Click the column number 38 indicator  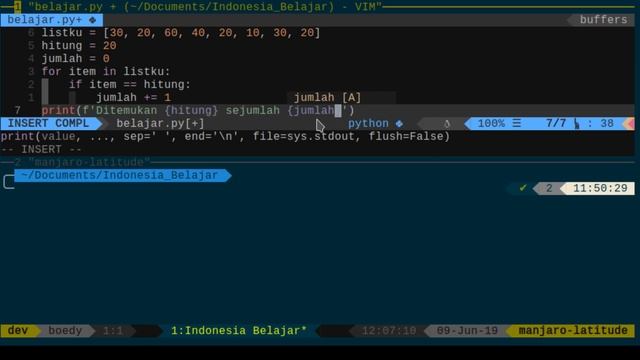tap(607, 123)
